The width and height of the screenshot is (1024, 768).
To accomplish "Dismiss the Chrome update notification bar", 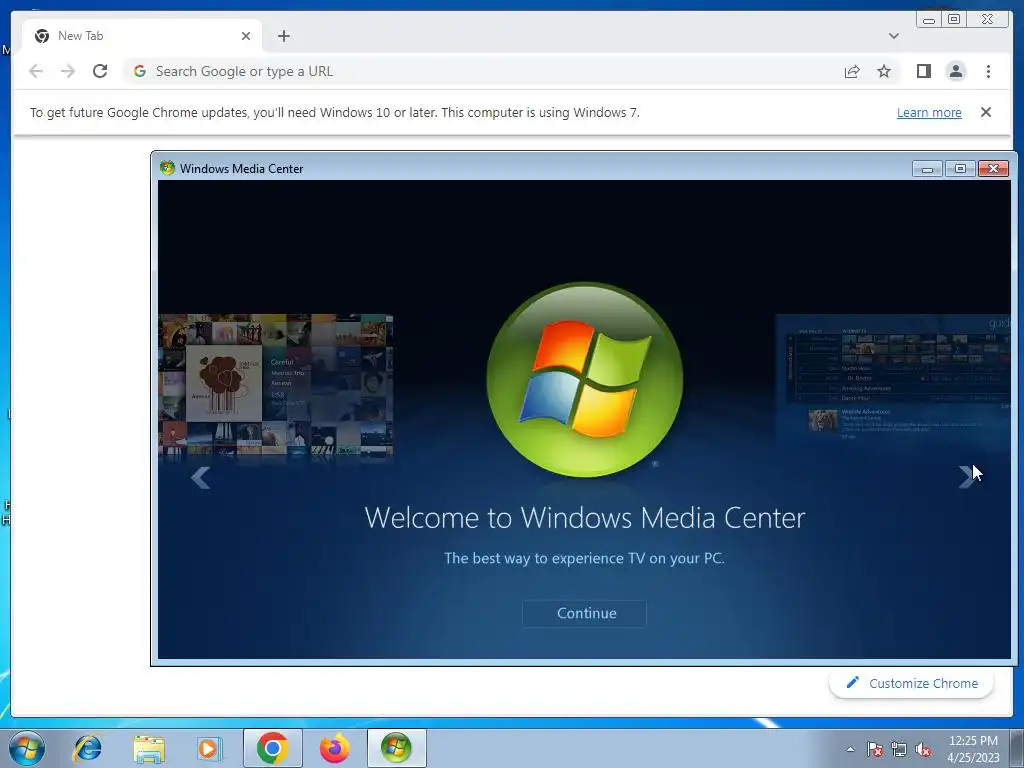I will [x=986, y=112].
